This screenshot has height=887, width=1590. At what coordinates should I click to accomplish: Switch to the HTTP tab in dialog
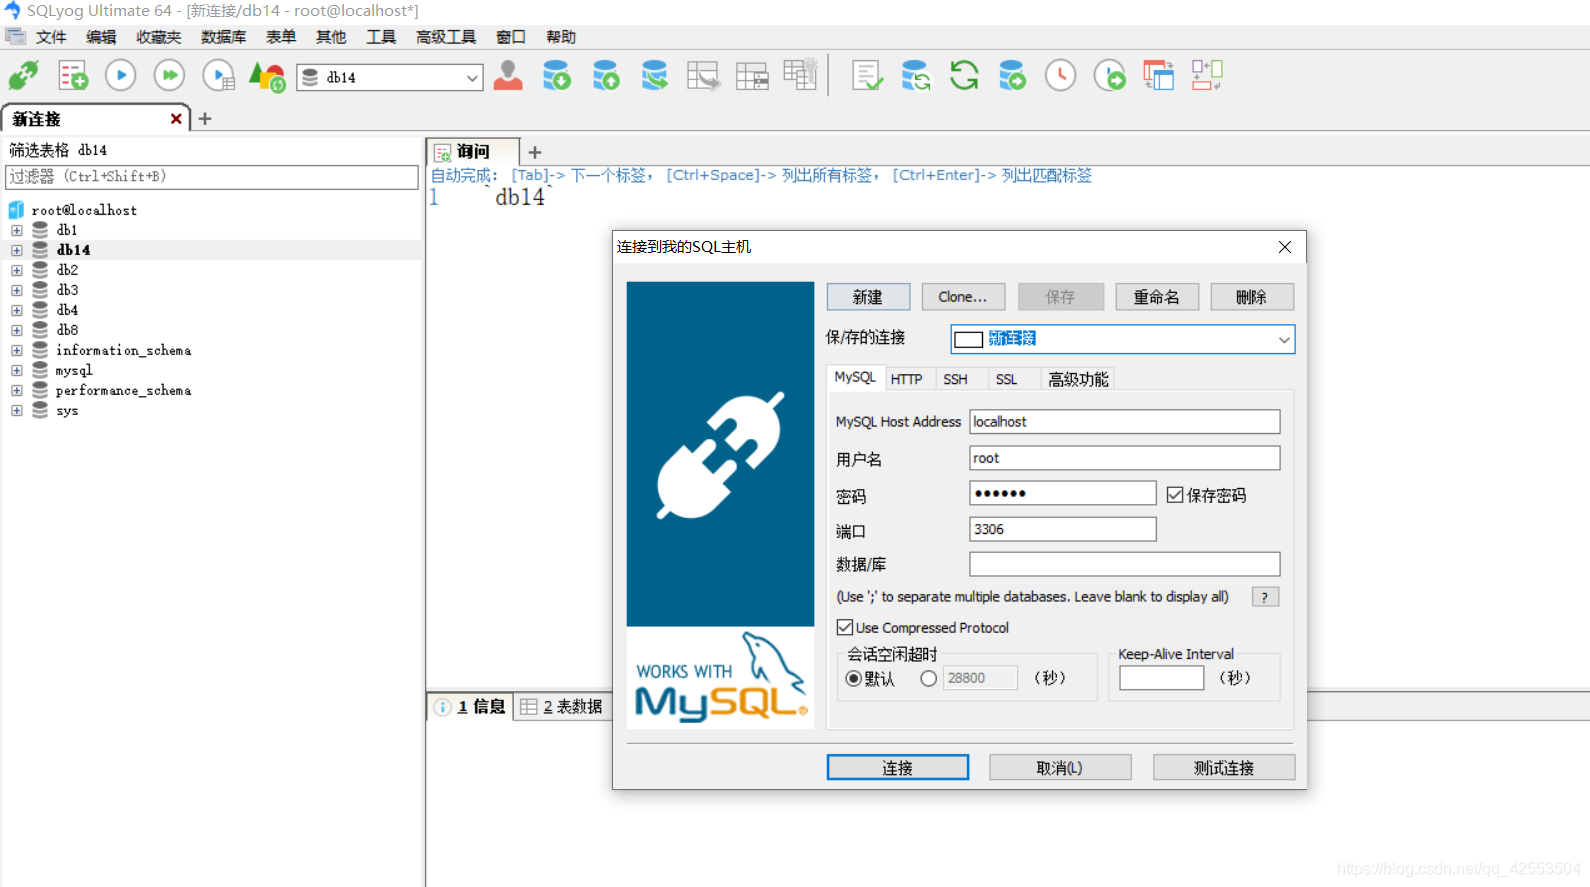(906, 379)
